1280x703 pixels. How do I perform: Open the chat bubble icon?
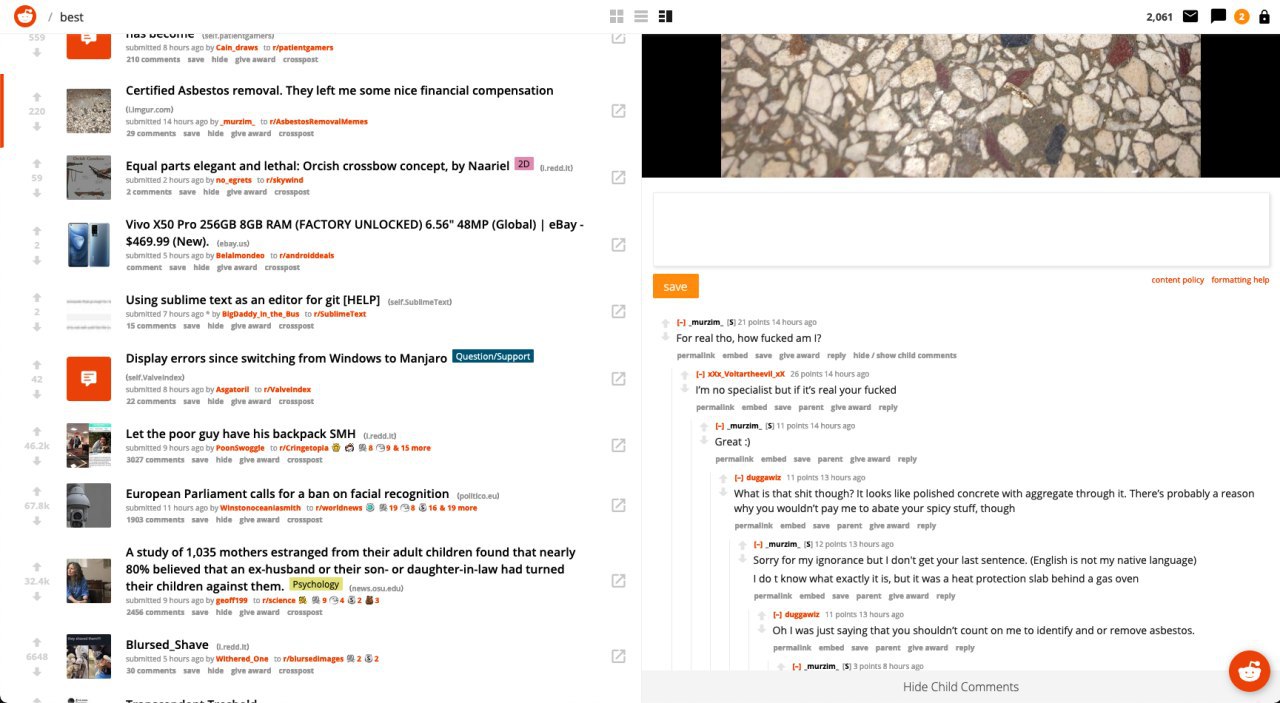click(x=1218, y=16)
